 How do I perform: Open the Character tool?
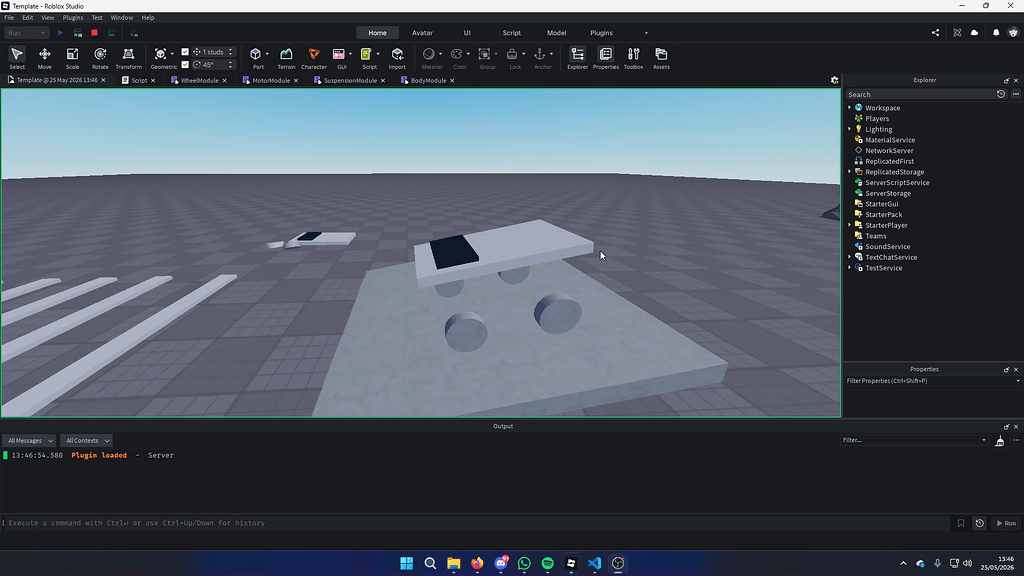[x=313, y=58]
